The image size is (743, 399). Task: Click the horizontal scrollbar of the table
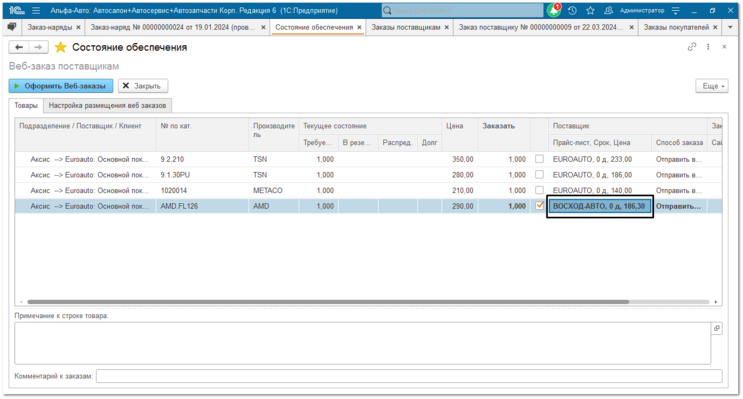coord(328,302)
